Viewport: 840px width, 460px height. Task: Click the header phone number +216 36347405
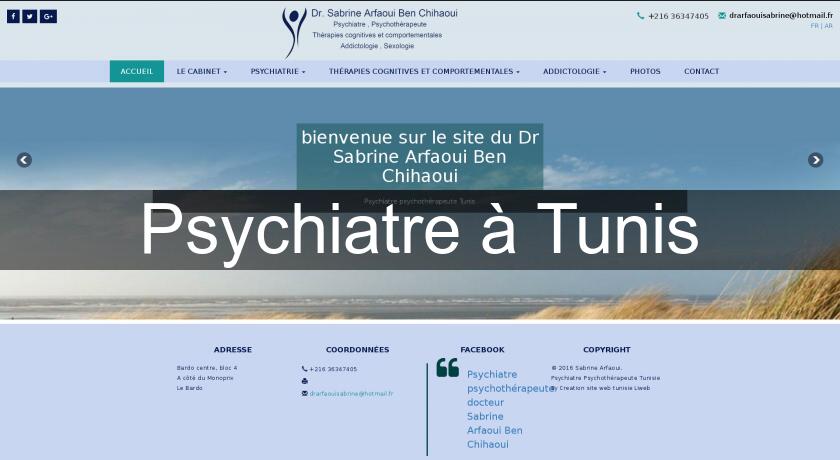[x=678, y=16]
